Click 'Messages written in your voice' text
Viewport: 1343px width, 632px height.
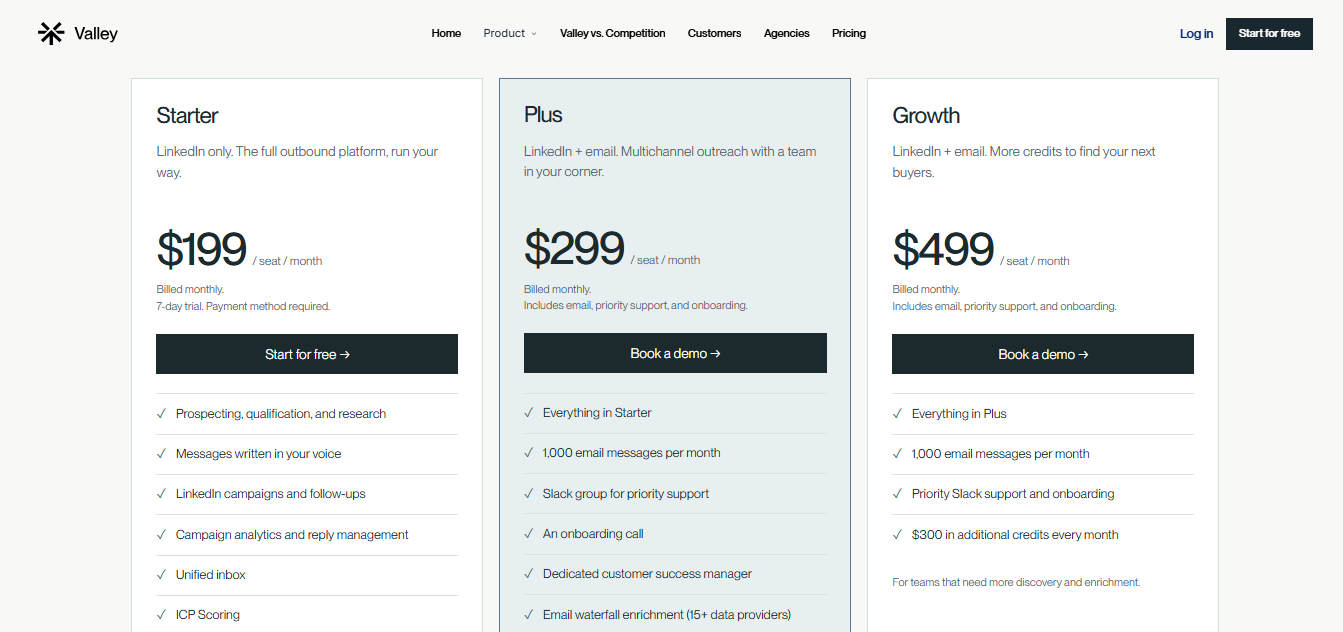pyautogui.click(x=259, y=453)
